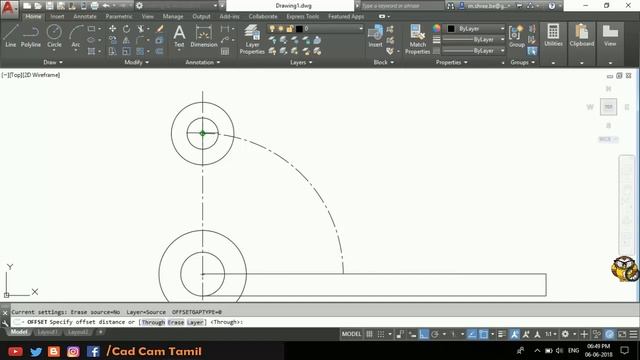Viewport: 640px width, 360px height.
Task: Click the search keyword input field
Action: click(402, 6)
